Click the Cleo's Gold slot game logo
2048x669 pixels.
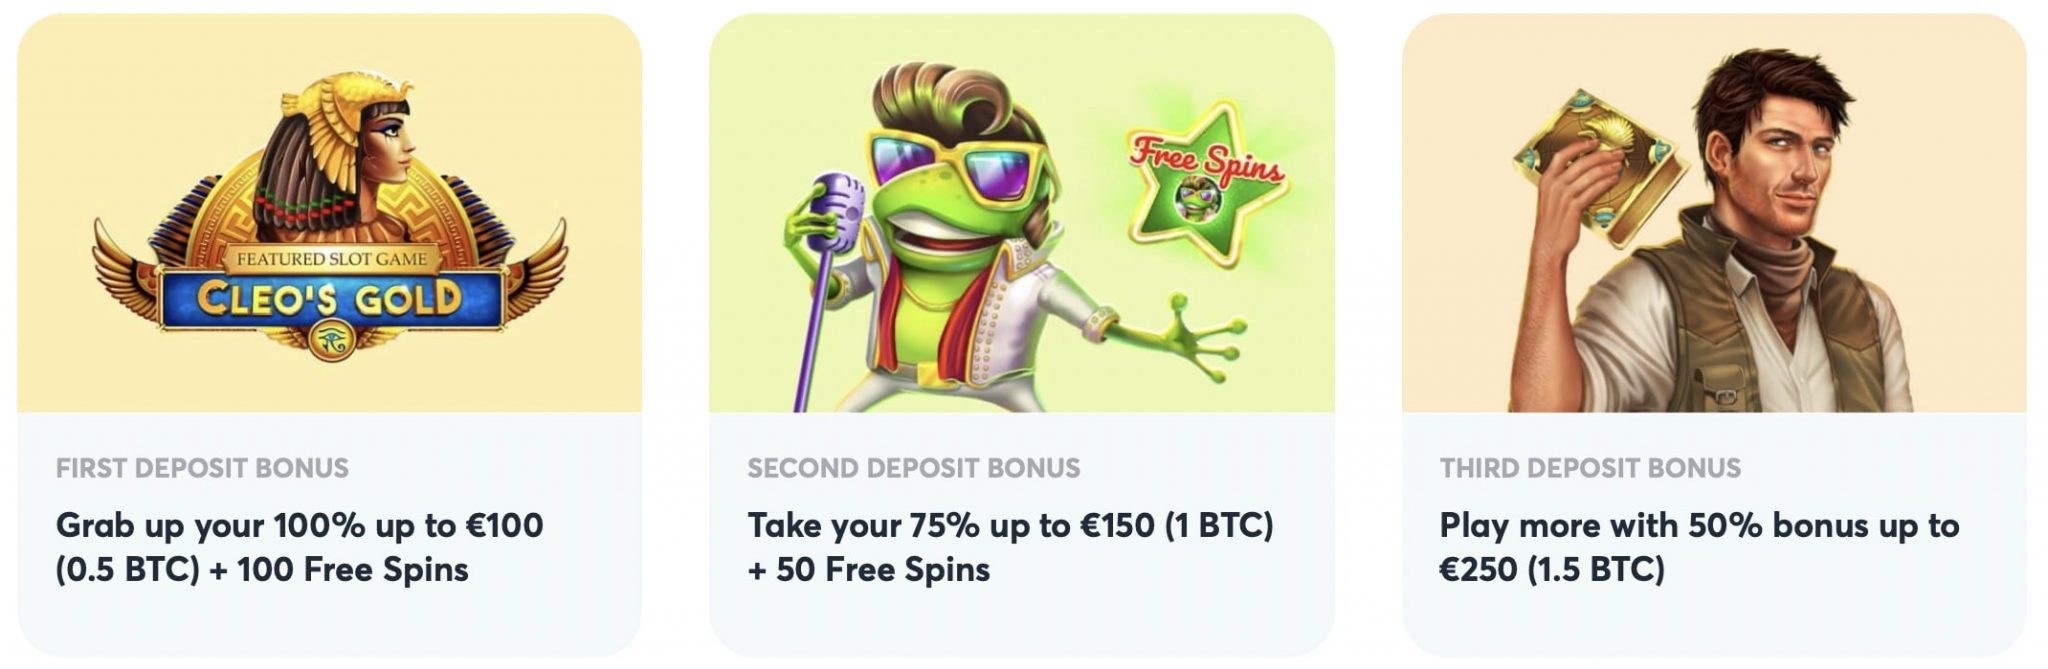330,218
